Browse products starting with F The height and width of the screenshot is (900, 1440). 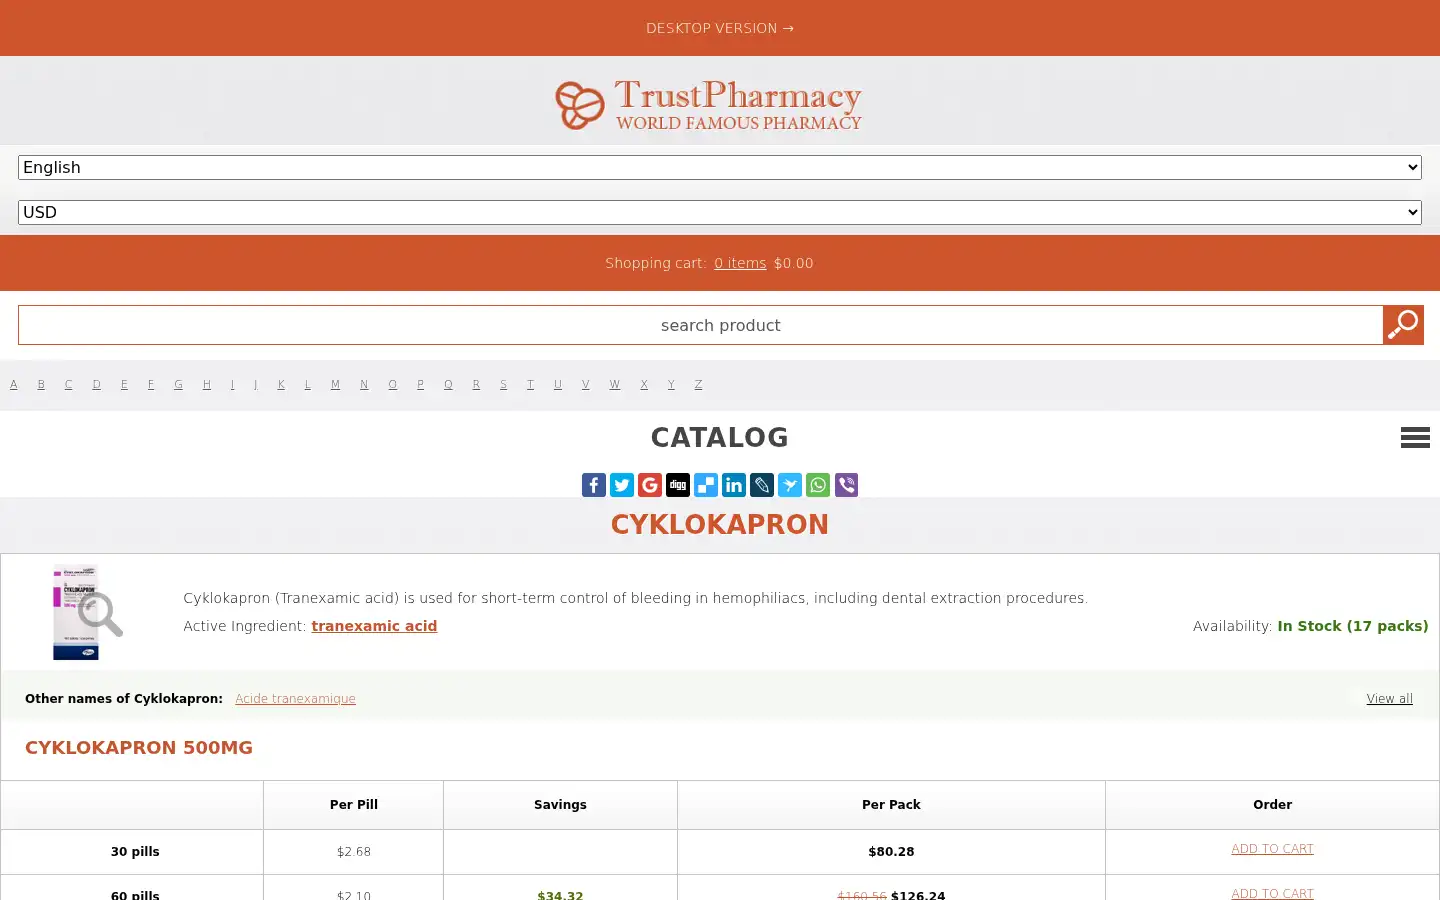pyautogui.click(x=151, y=384)
